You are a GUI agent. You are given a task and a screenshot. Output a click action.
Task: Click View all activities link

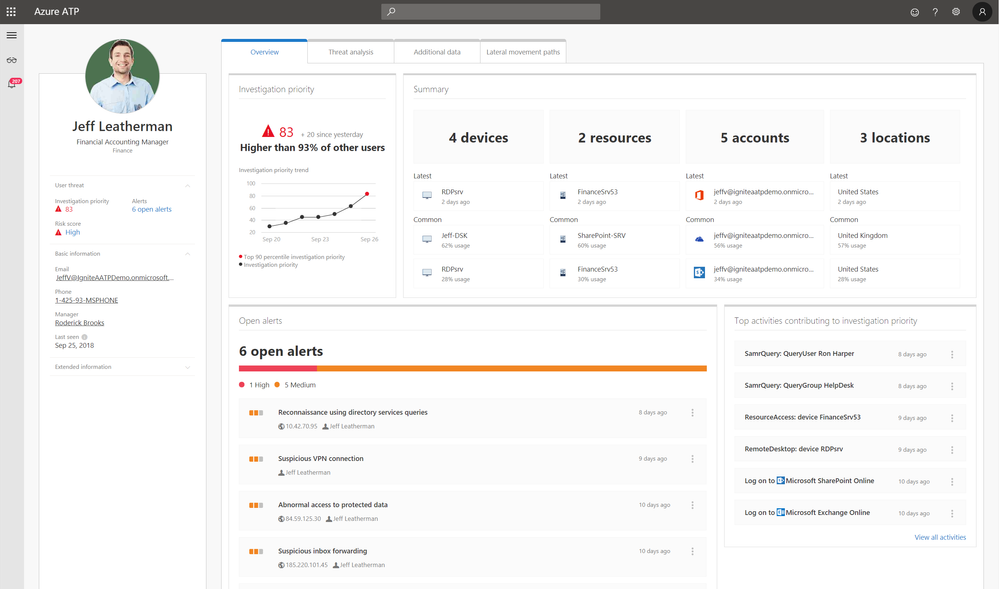pyautogui.click(x=940, y=537)
